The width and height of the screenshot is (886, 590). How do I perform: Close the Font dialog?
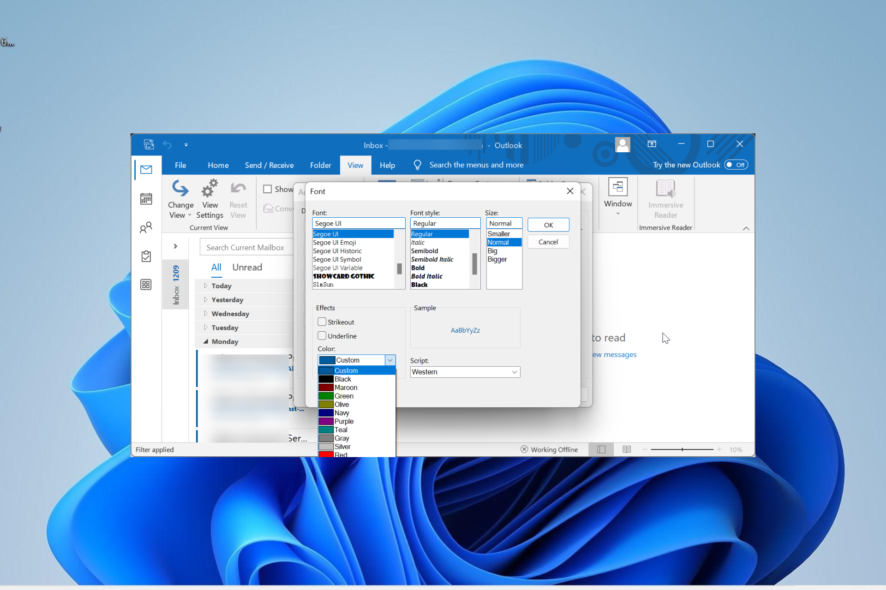coord(570,191)
